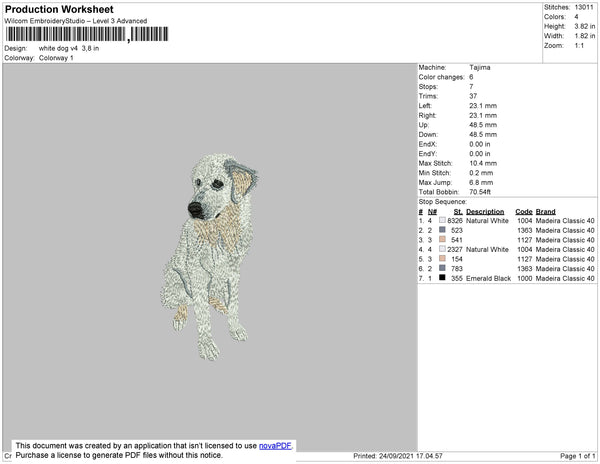This screenshot has height=464, width=600.
Task: Click 'Printed: 24/09/2021 17.04.57' footer text
Action: 398,456
